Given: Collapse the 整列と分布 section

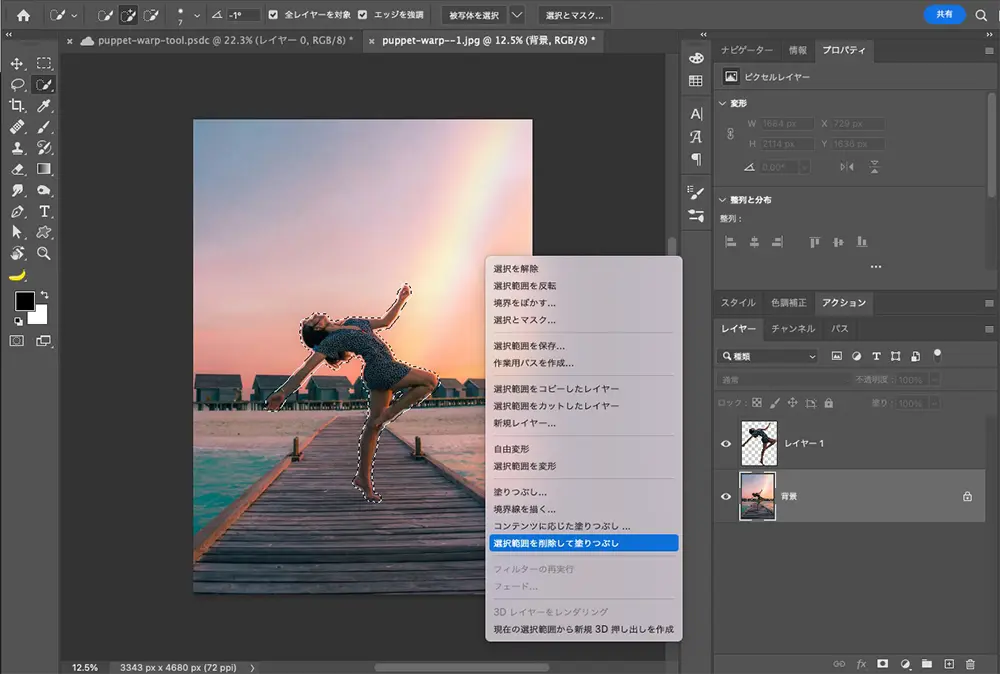Looking at the screenshot, I should [x=724, y=200].
